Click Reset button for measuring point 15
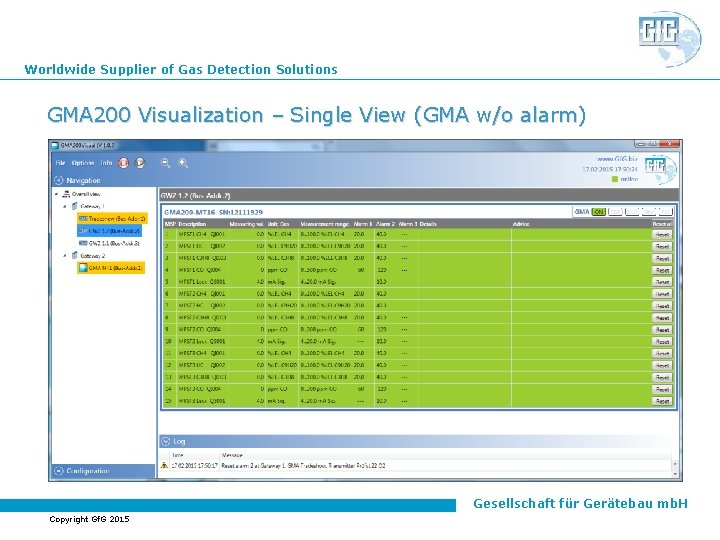Viewport: 720px width, 540px height. click(662, 401)
